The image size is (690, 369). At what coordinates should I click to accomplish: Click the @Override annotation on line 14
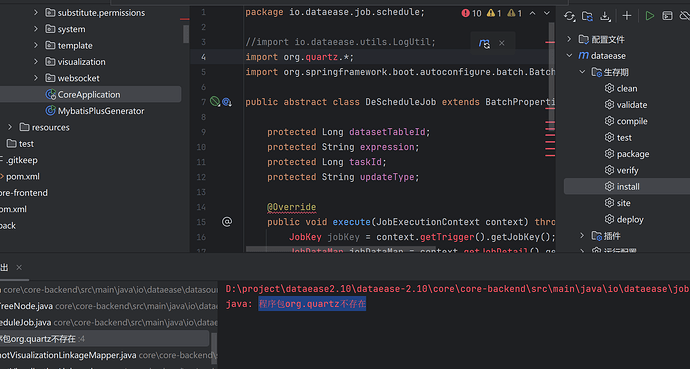coord(291,207)
